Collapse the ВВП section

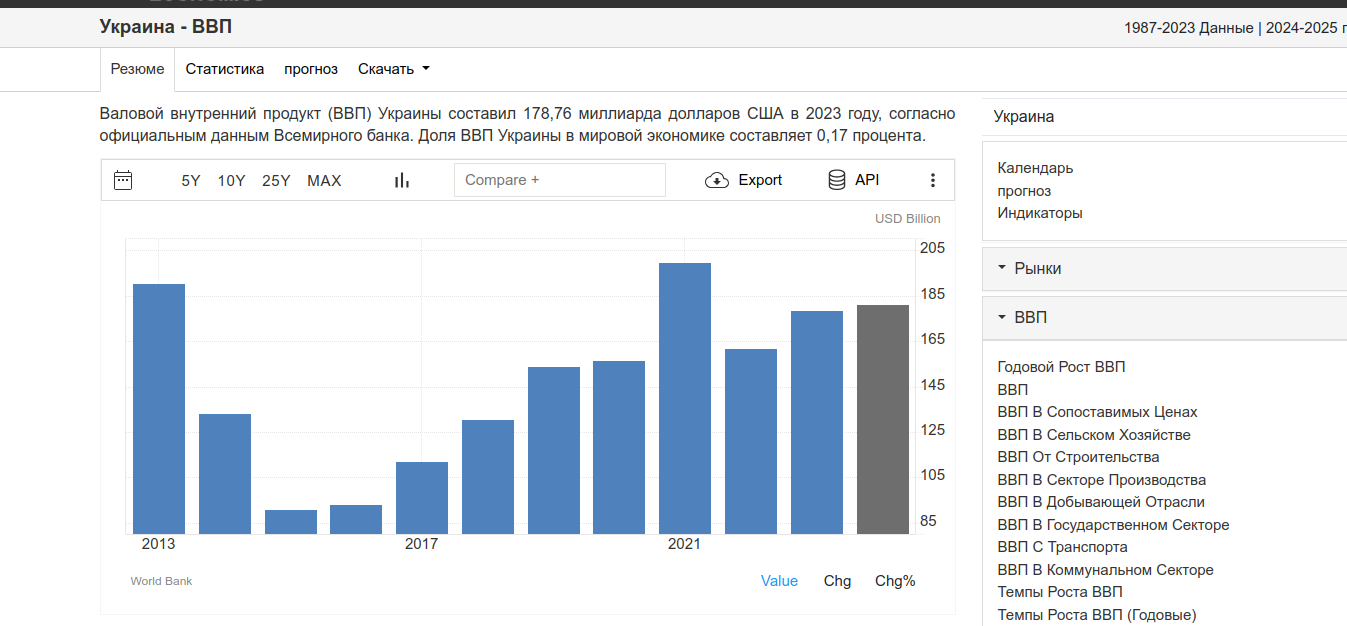(1030, 318)
